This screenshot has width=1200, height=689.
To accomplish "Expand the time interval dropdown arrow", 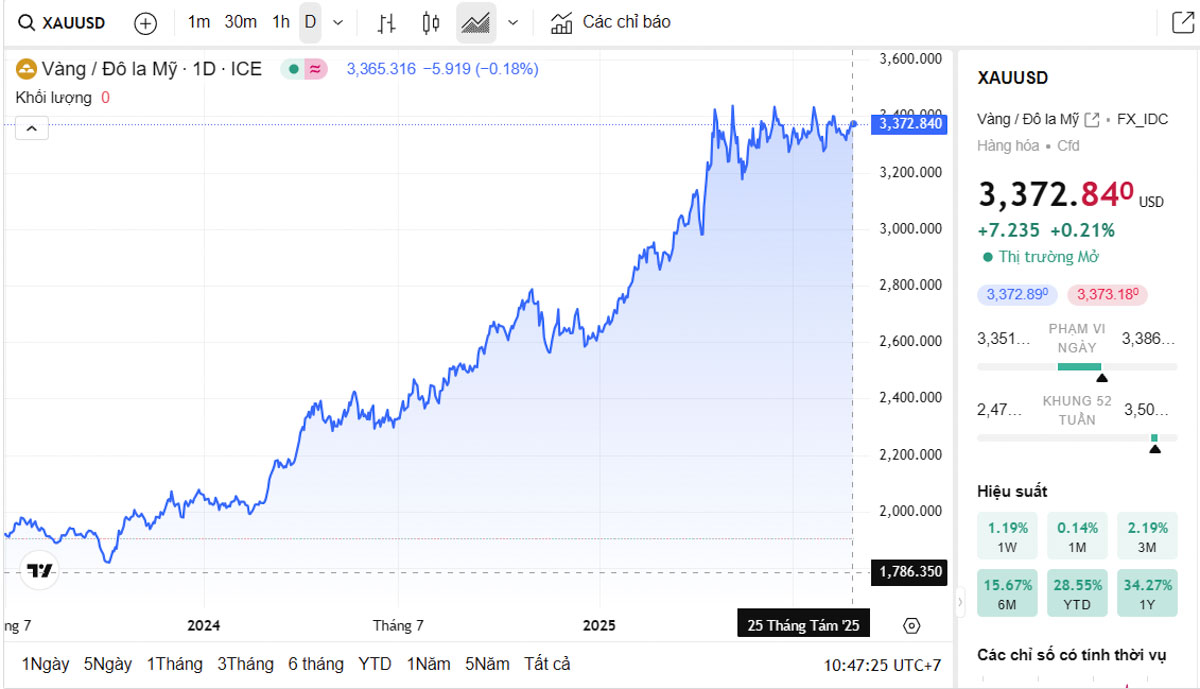I will [x=338, y=23].
